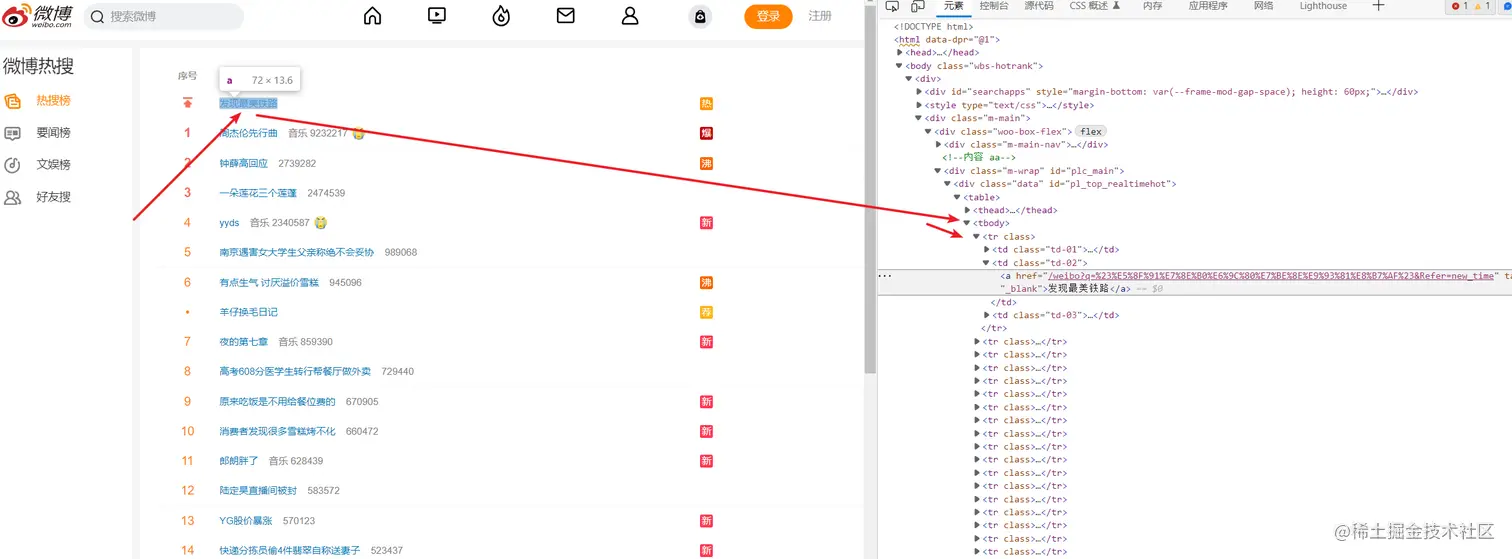The height and width of the screenshot is (559, 1512).
Task: Focus the 搜索微博 search field
Action: click(x=164, y=16)
